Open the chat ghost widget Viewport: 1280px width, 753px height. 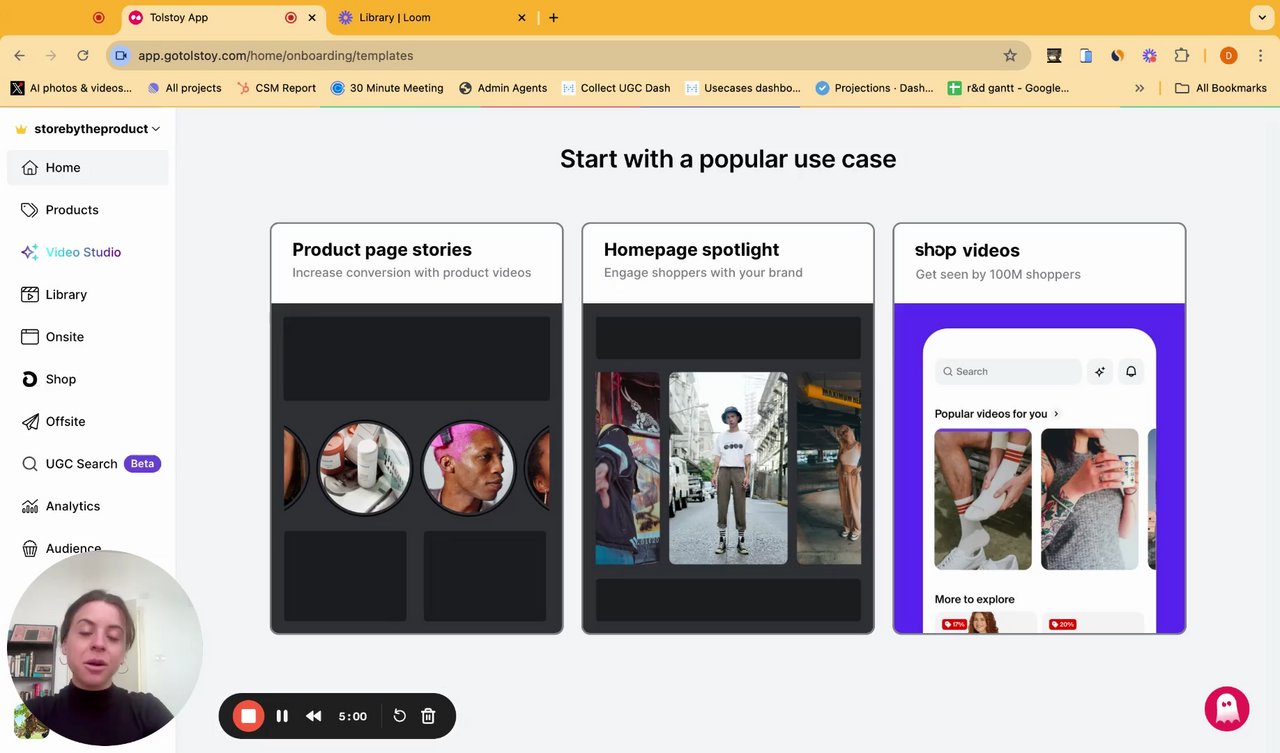pyautogui.click(x=1226, y=709)
